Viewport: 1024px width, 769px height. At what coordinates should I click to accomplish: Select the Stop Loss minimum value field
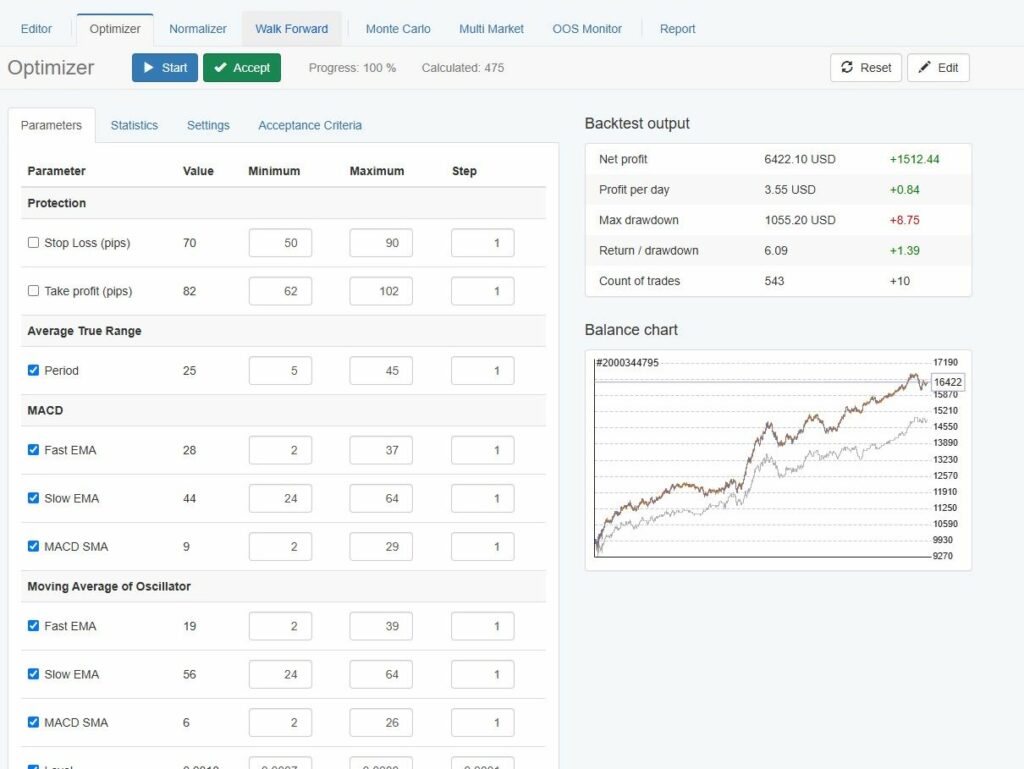point(279,242)
